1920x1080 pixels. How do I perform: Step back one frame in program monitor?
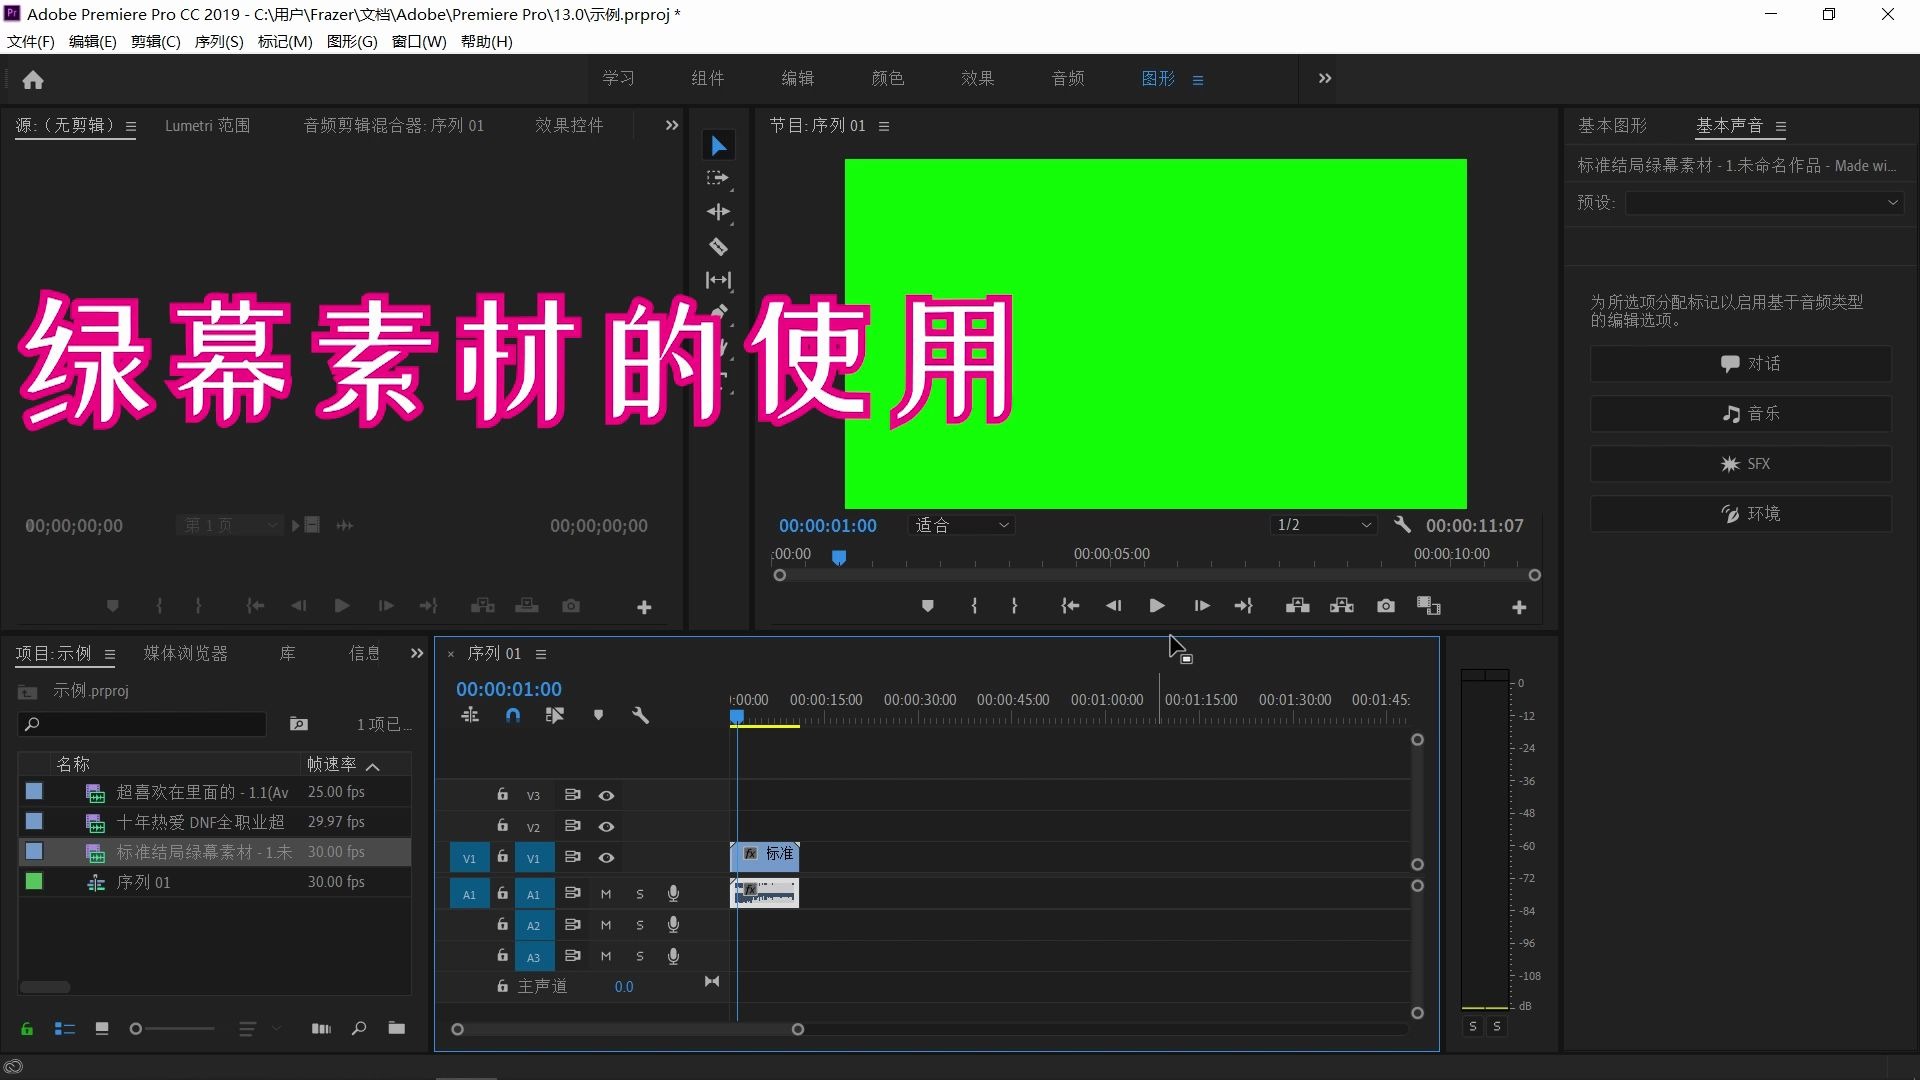pos(1113,606)
